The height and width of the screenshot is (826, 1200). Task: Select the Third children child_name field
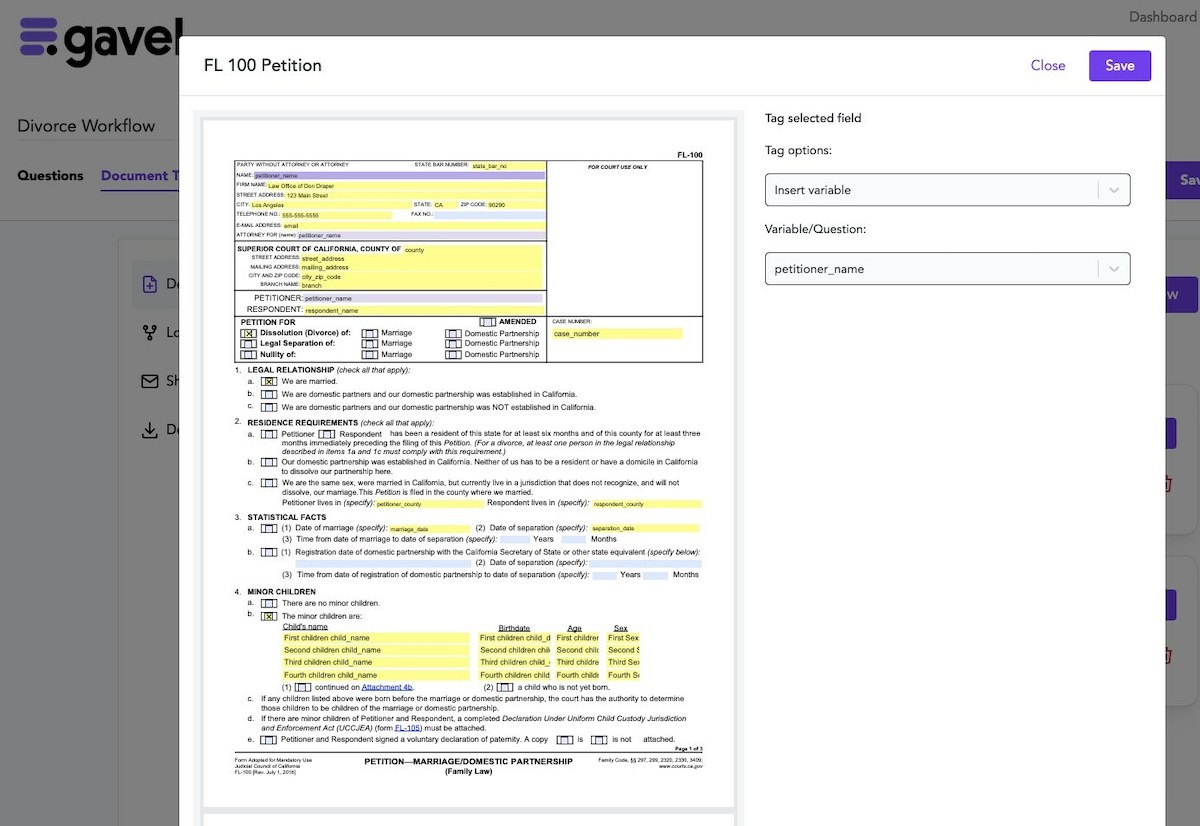click(376, 662)
